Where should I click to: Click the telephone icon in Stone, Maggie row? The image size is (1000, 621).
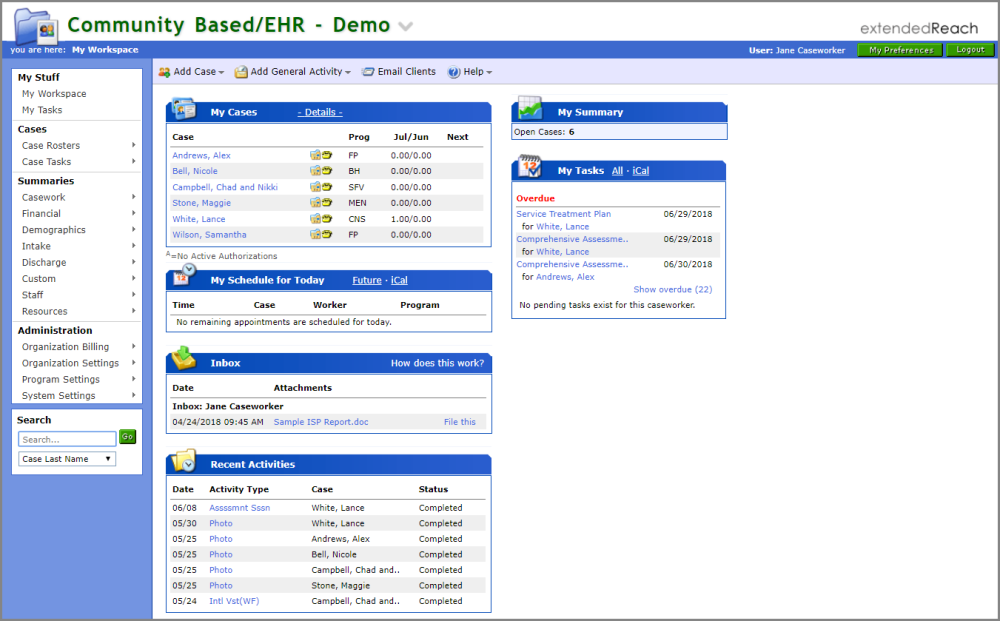click(327, 203)
